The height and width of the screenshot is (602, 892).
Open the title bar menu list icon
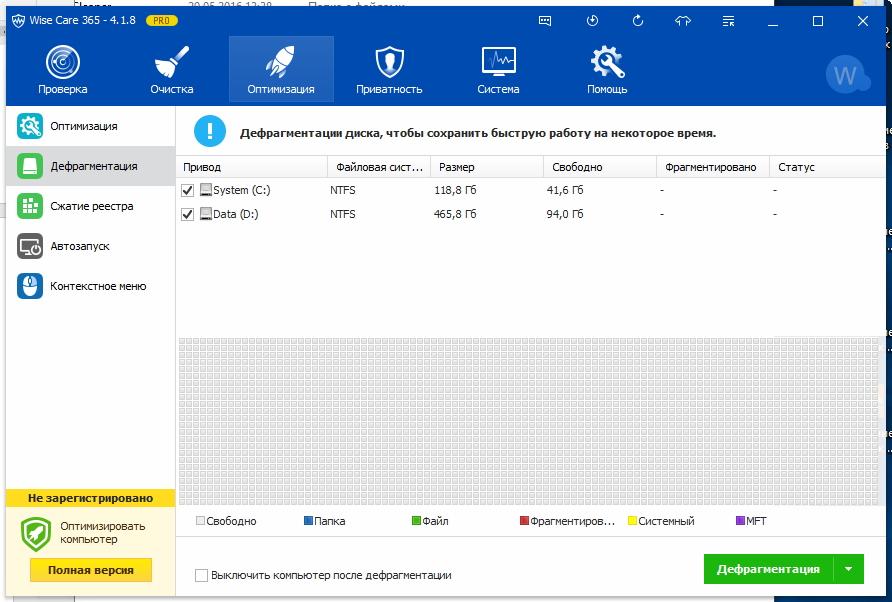pyautogui.click(x=728, y=20)
